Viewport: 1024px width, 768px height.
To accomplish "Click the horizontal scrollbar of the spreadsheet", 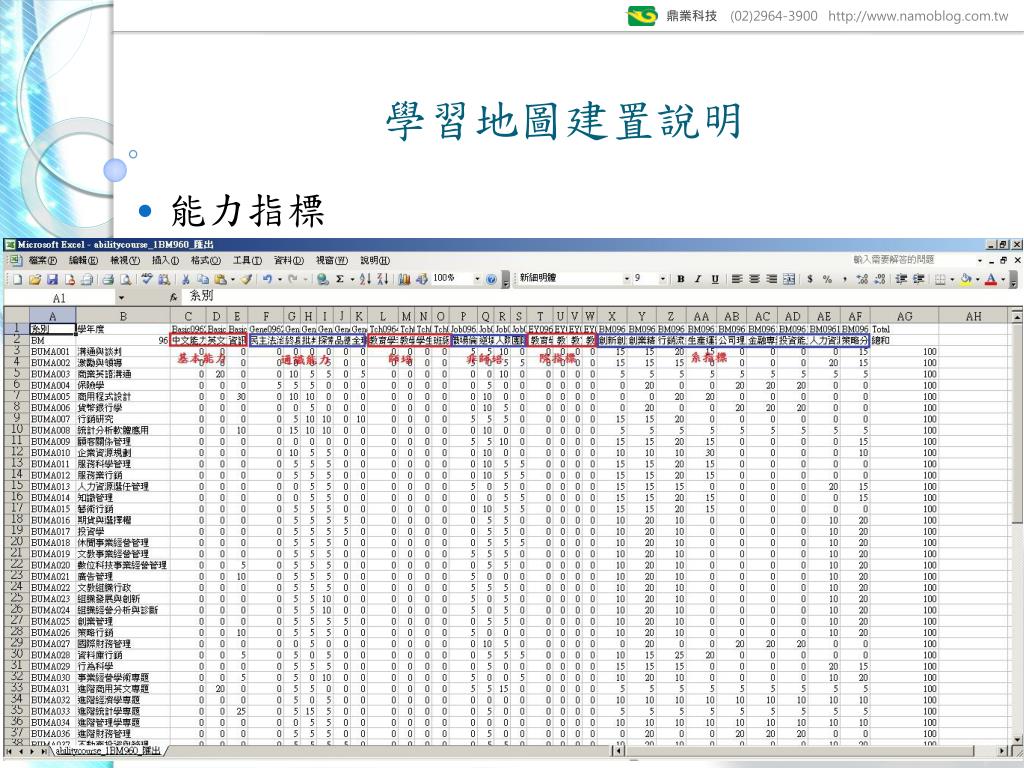I will (x=812, y=751).
